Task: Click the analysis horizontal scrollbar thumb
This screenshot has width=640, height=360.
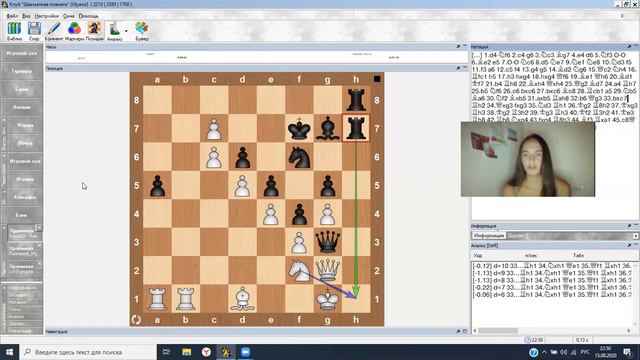Action: [498, 331]
